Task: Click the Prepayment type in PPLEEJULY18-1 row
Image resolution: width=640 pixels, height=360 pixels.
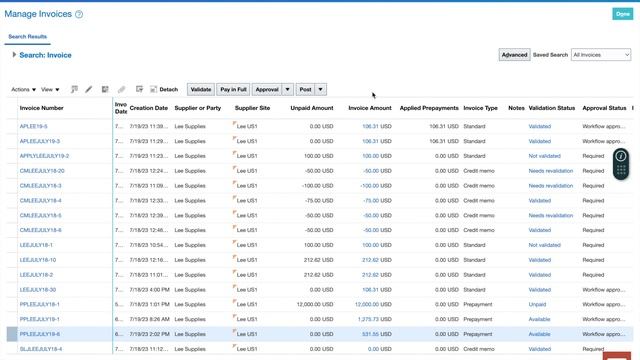Action: [478, 304]
